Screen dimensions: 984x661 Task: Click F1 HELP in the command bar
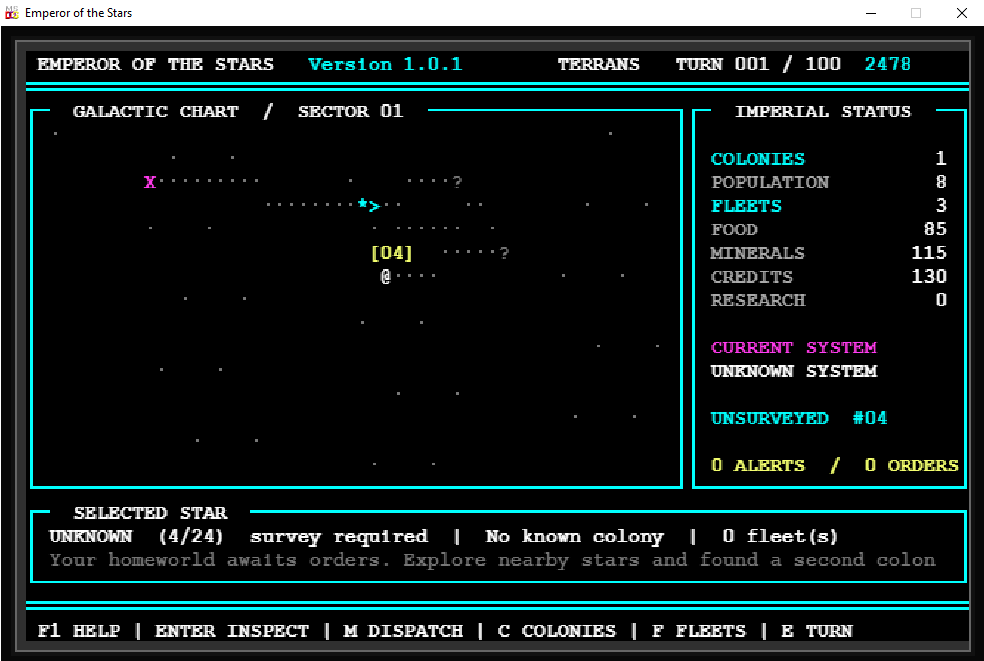coord(79,631)
